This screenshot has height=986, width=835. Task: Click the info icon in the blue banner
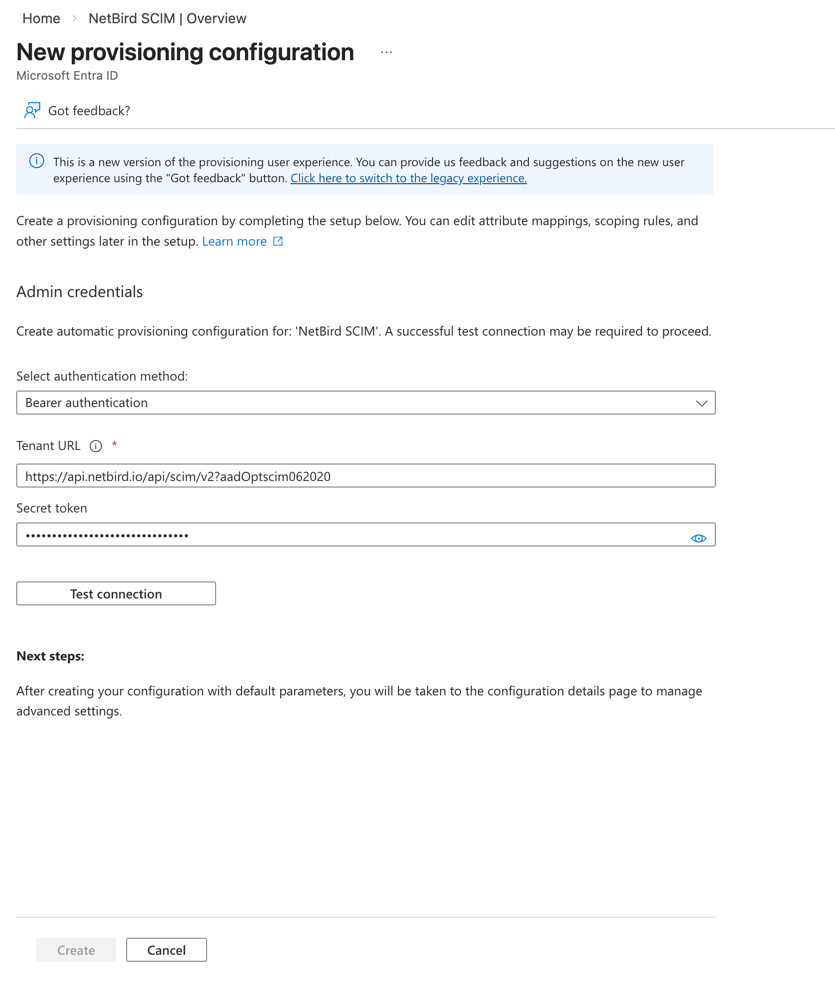37,161
